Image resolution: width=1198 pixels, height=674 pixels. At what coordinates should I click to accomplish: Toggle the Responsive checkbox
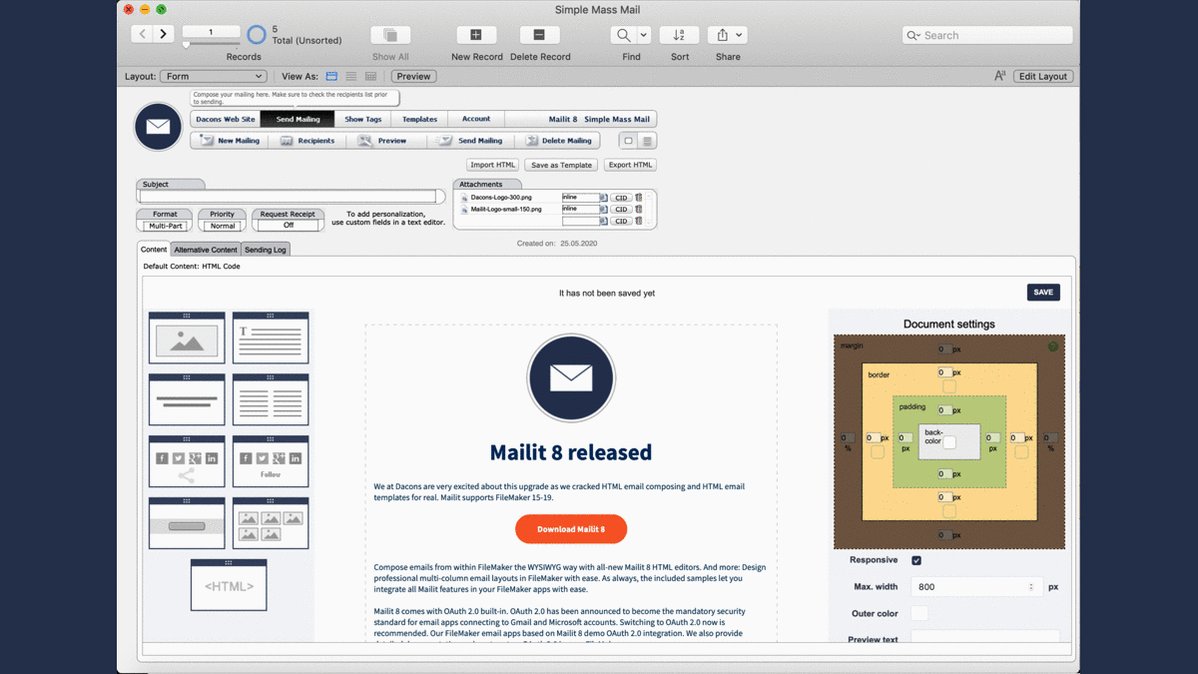click(x=916, y=560)
